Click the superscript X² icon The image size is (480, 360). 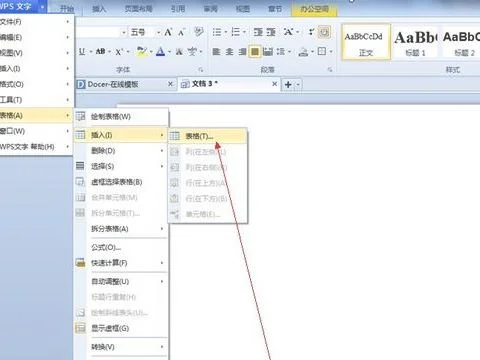(x=119, y=52)
